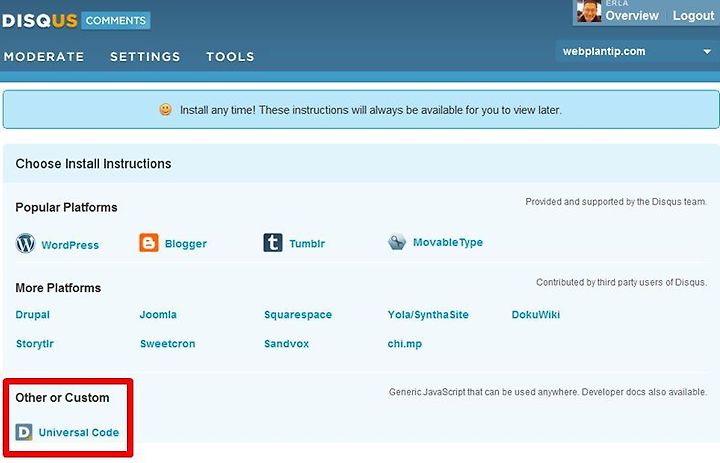This screenshot has height=463, width=720.
Task: Click the COMMENTS badge beside the logo
Action: [116, 21]
